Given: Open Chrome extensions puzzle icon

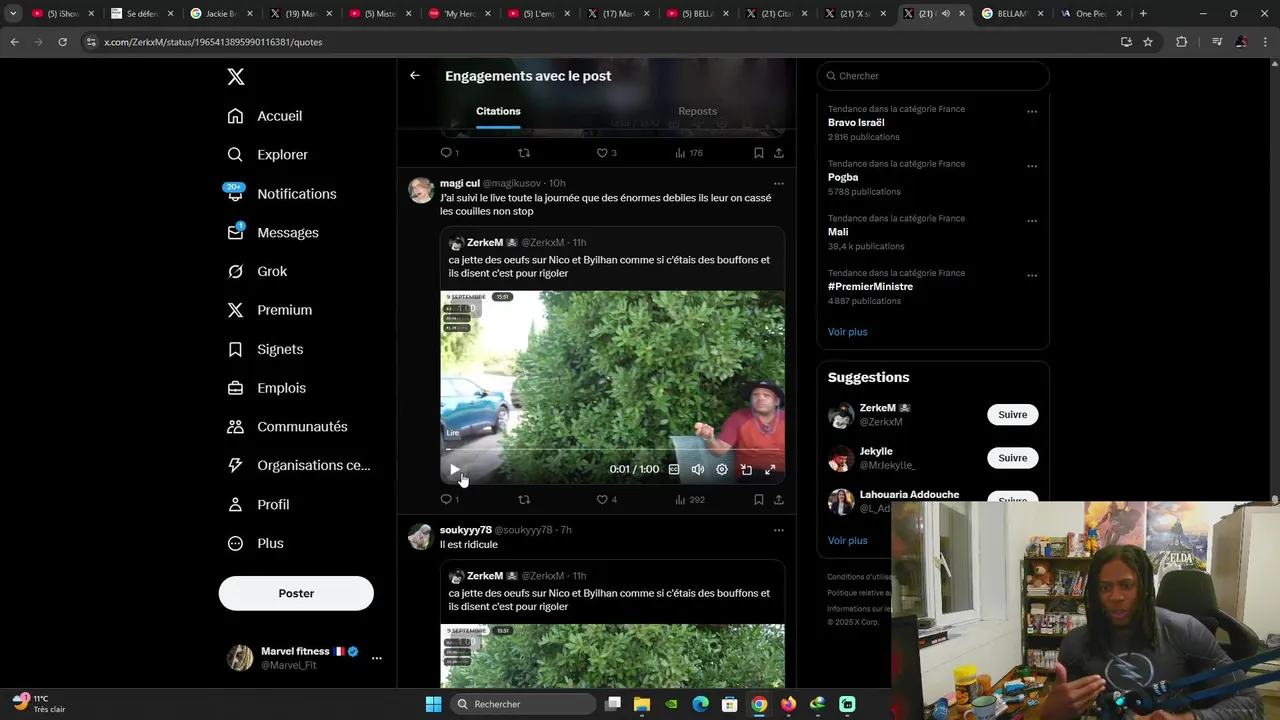Looking at the screenshot, I should 1182,42.
